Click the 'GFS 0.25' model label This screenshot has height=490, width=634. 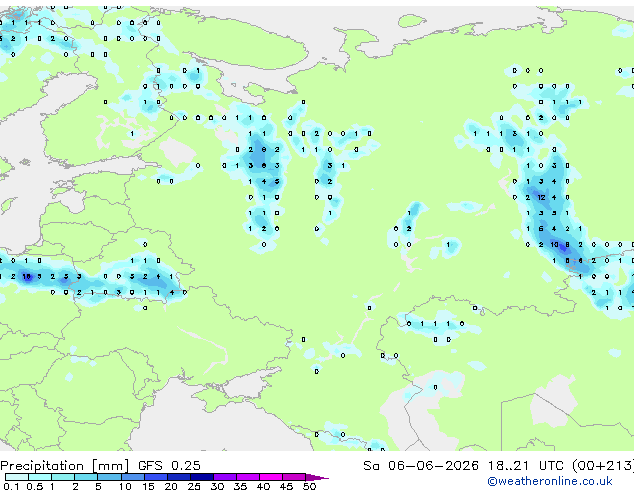169,466
